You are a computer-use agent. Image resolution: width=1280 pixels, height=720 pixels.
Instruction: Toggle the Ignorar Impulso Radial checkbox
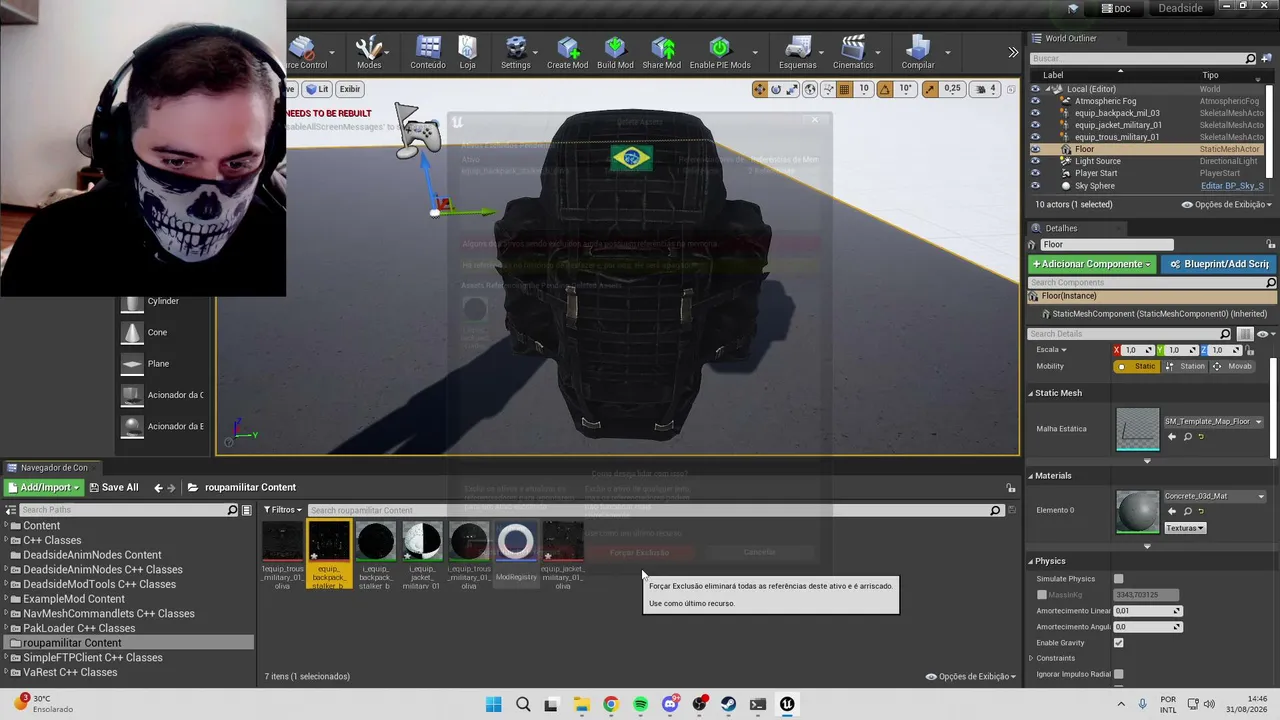(1118, 674)
